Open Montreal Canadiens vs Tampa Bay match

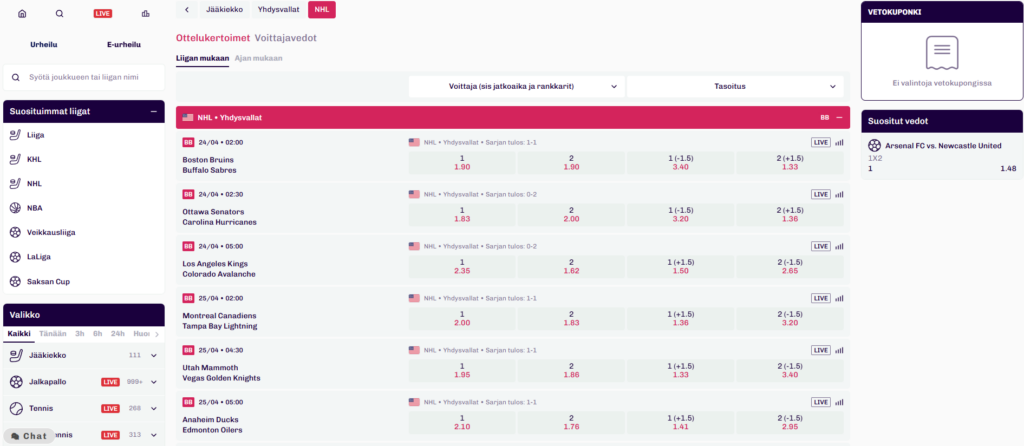(219, 321)
